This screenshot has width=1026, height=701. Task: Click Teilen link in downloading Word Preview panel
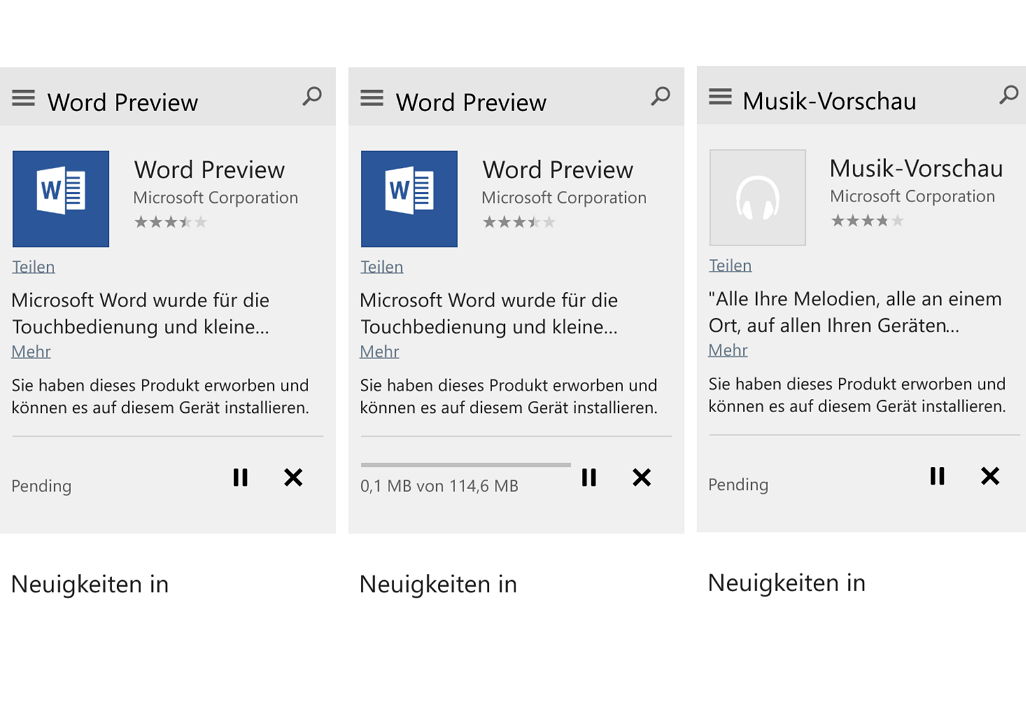pyautogui.click(x=381, y=267)
